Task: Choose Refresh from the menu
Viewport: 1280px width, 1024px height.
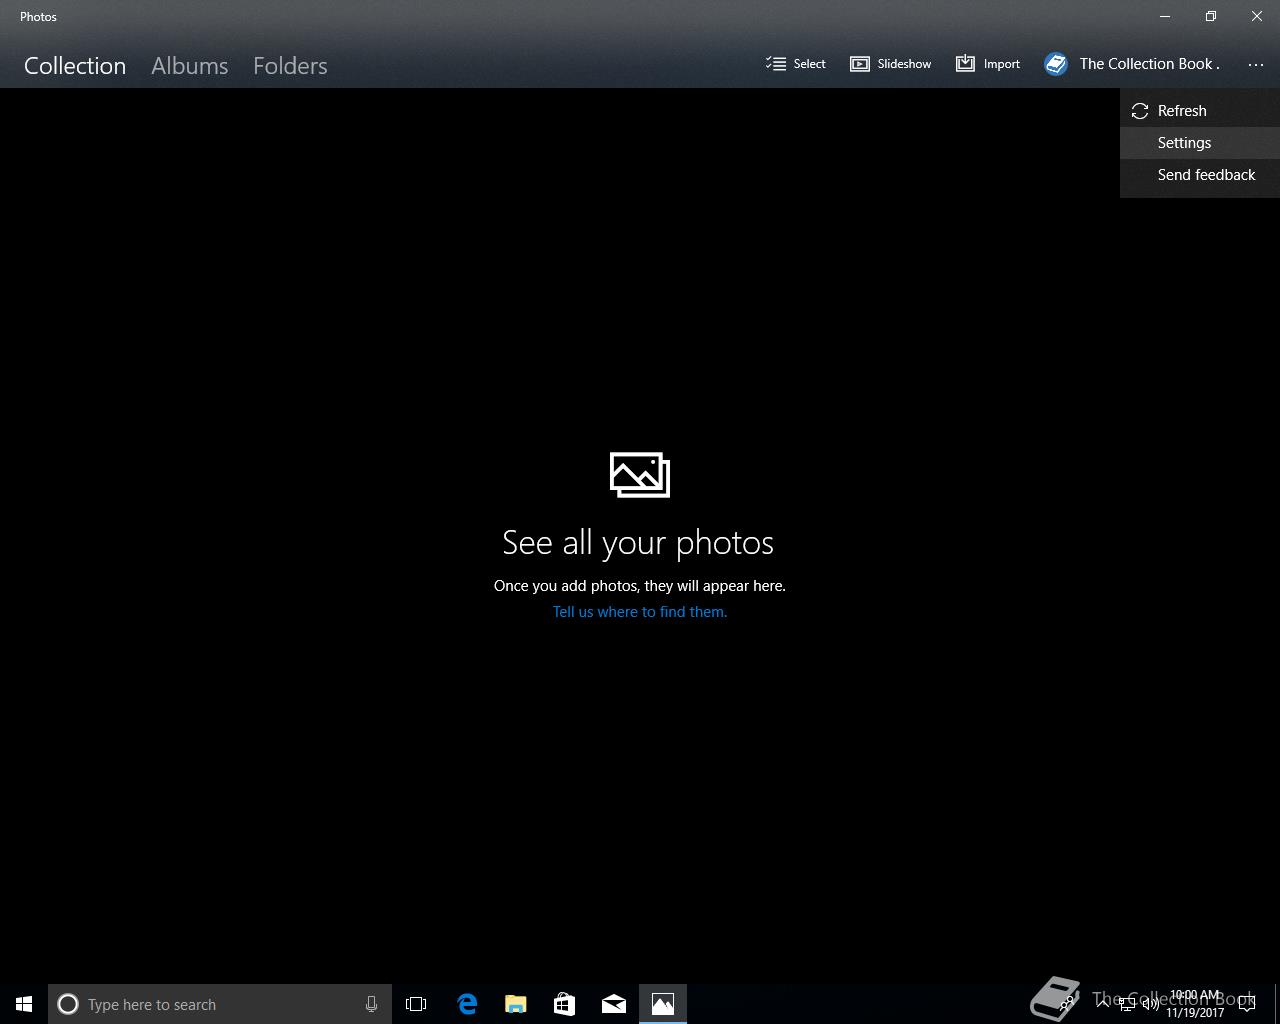Action: click(1200, 111)
